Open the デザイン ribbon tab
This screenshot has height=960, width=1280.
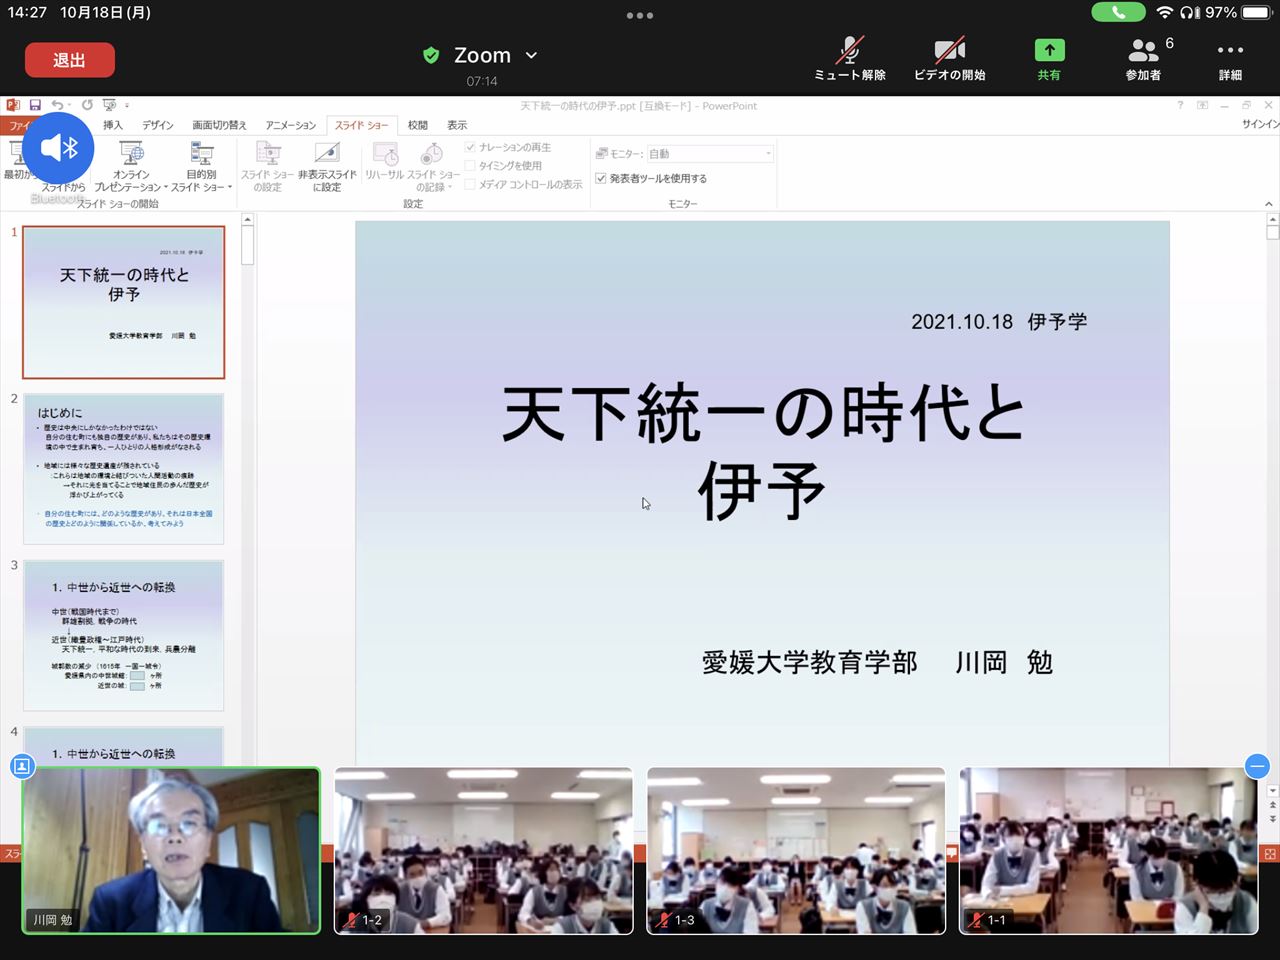point(157,125)
